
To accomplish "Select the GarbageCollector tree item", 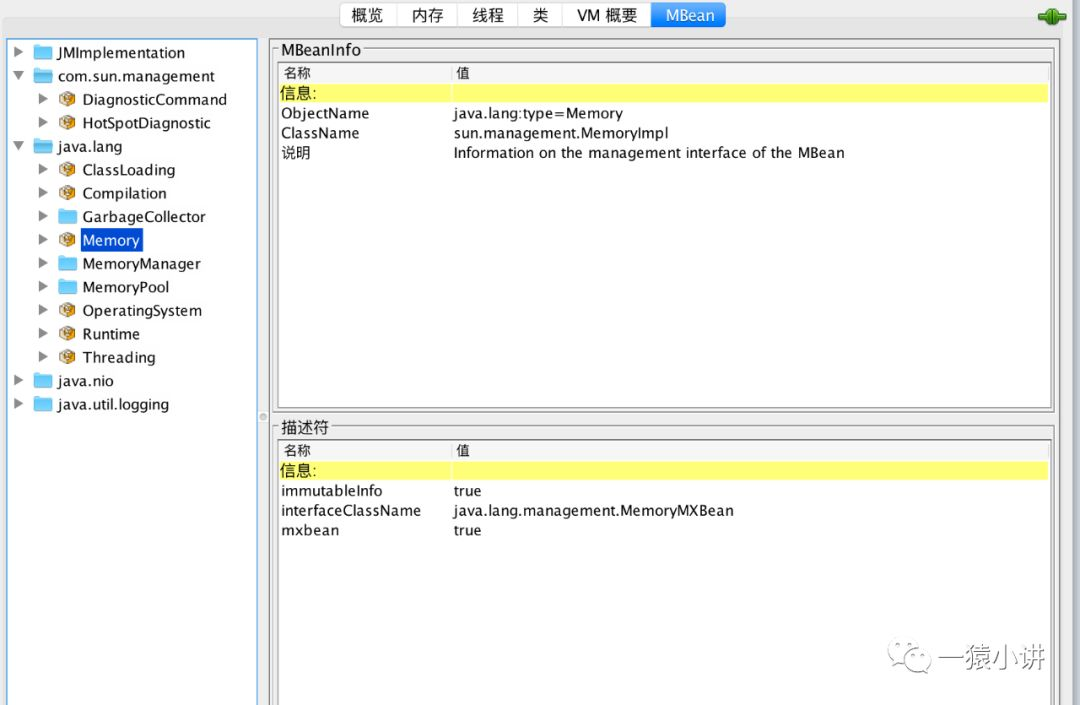I will pyautogui.click(x=144, y=216).
